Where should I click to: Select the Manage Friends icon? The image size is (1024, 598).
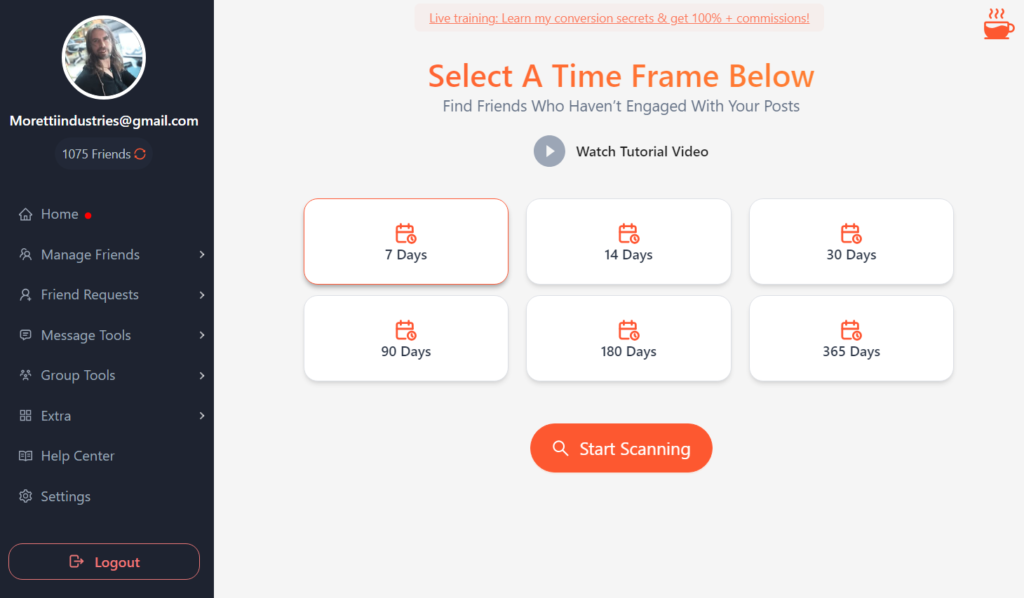(24, 254)
